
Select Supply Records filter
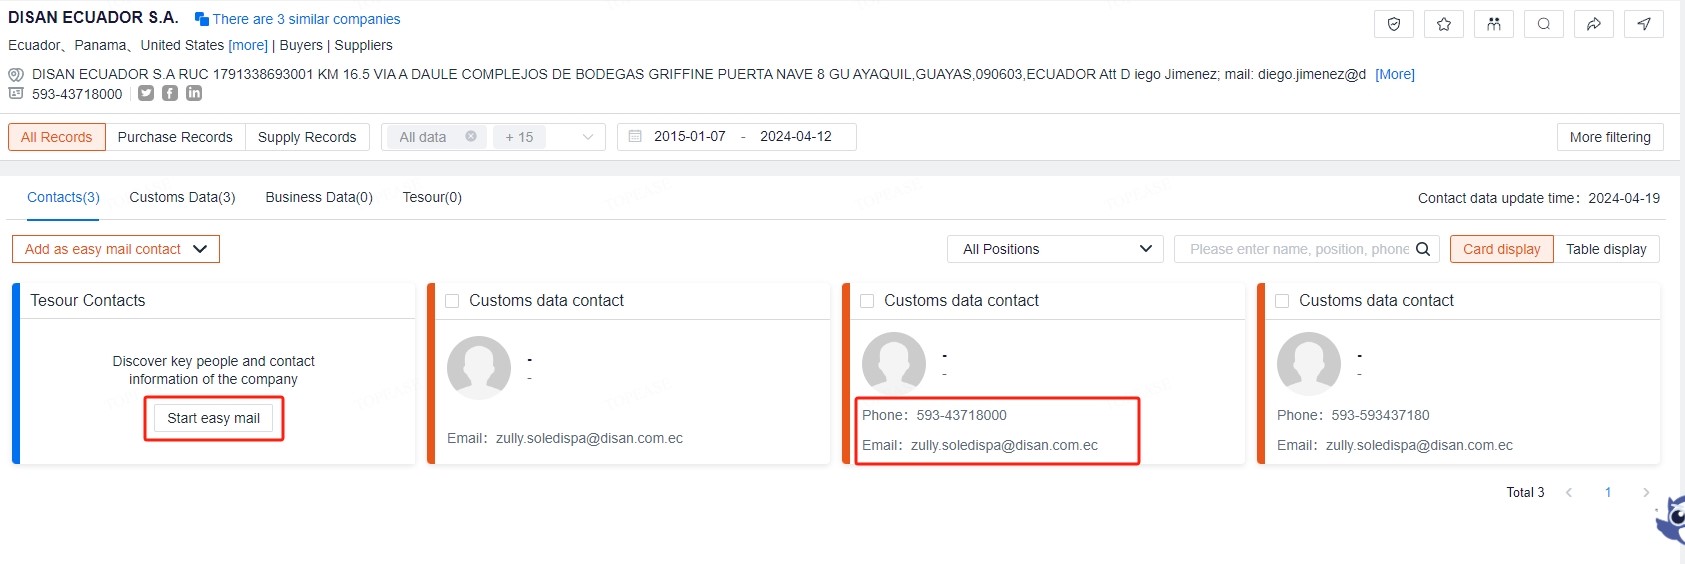(307, 137)
